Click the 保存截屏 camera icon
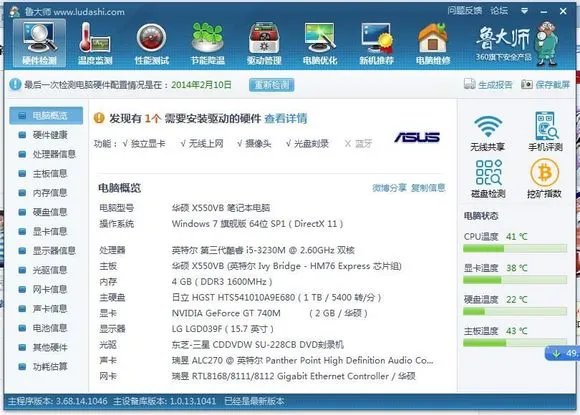Viewport: 580px width, 415px height. click(x=527, y=84)
